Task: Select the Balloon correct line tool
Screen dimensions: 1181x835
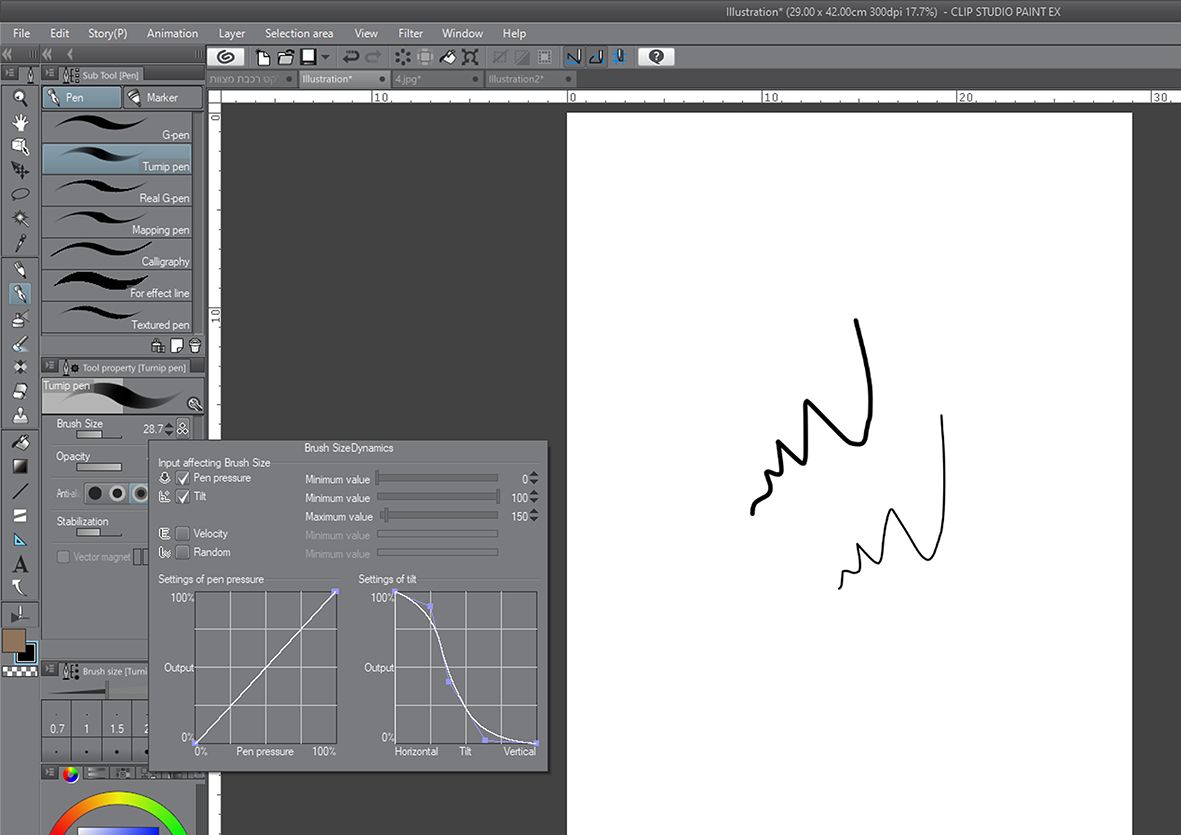Action: click(20, 587)
